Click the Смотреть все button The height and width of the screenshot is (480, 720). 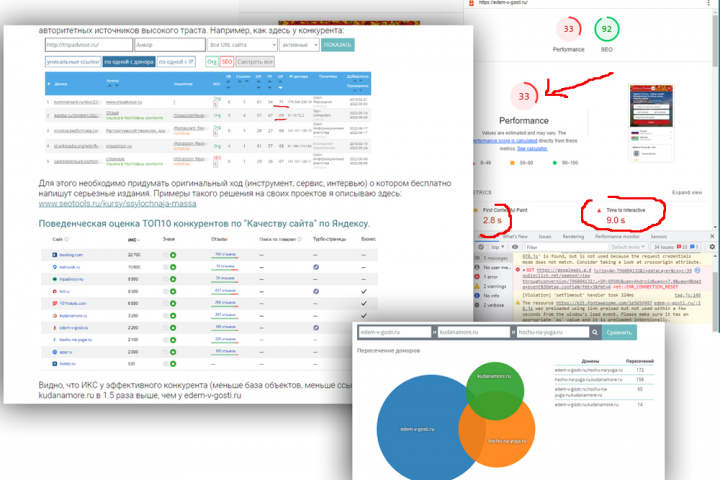pyautogui.click(x=255, y=62)
